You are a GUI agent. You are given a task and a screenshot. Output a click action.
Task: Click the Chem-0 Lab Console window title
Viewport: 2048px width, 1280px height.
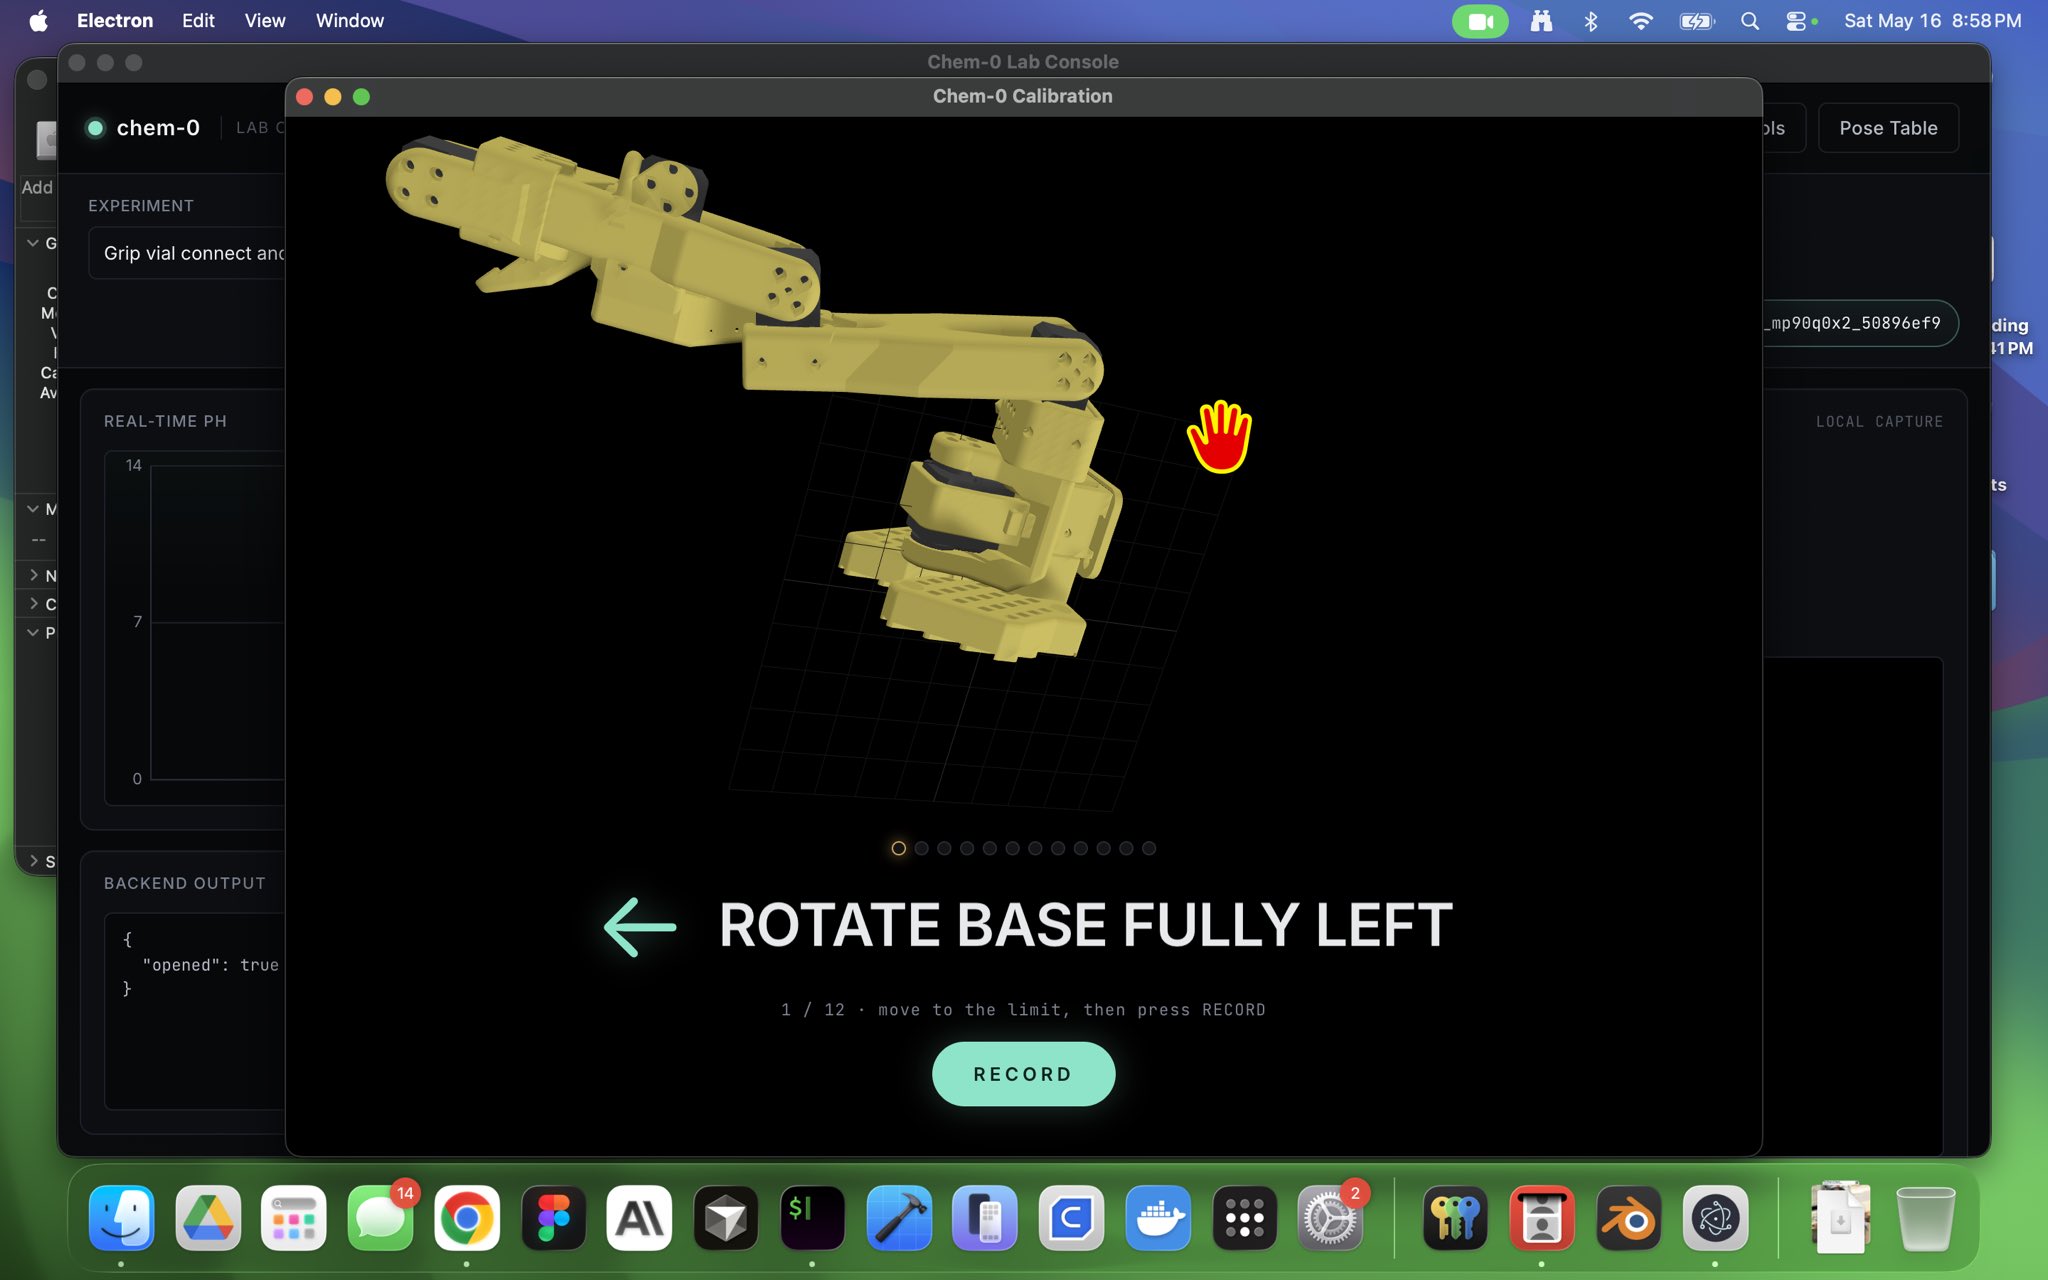pyautogui.click(x=1022, y=62)
